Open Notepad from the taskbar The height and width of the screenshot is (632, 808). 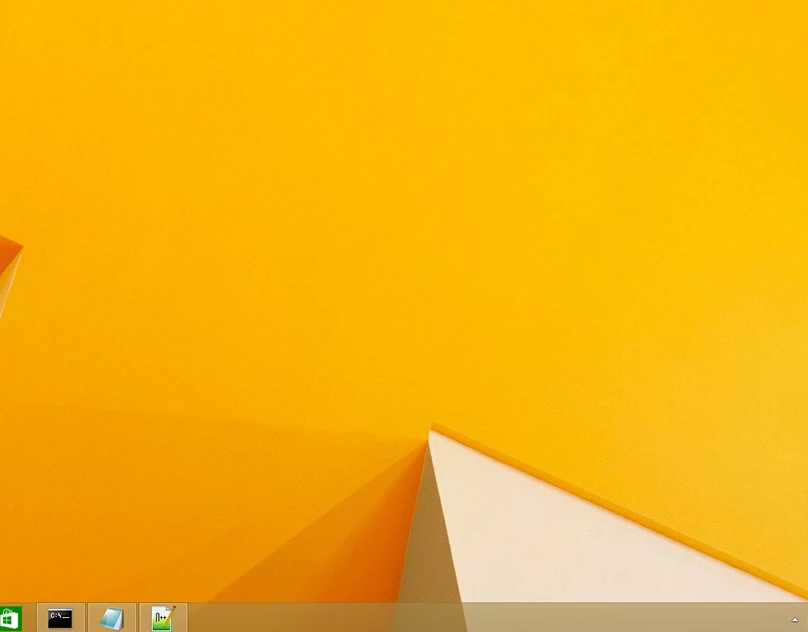[111, 618]
